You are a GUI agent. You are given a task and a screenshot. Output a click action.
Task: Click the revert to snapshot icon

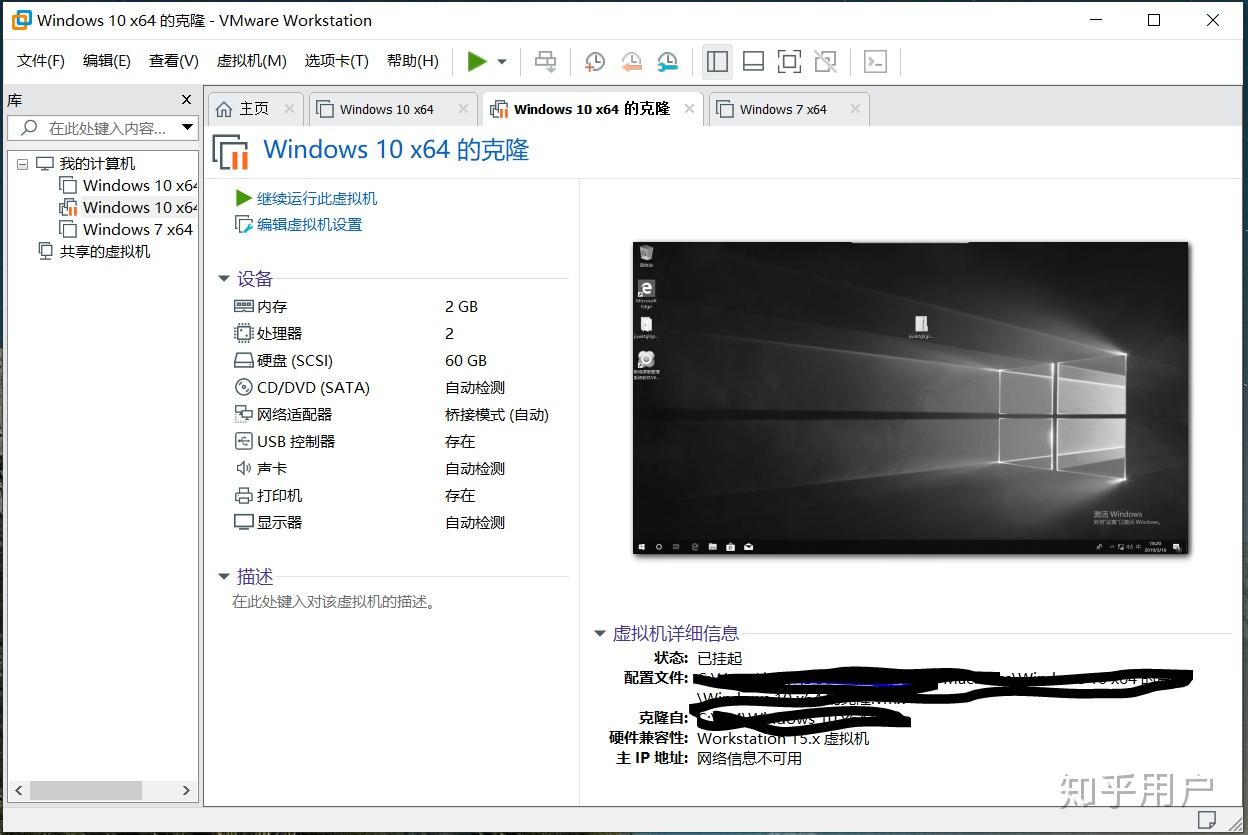point(631,62)
